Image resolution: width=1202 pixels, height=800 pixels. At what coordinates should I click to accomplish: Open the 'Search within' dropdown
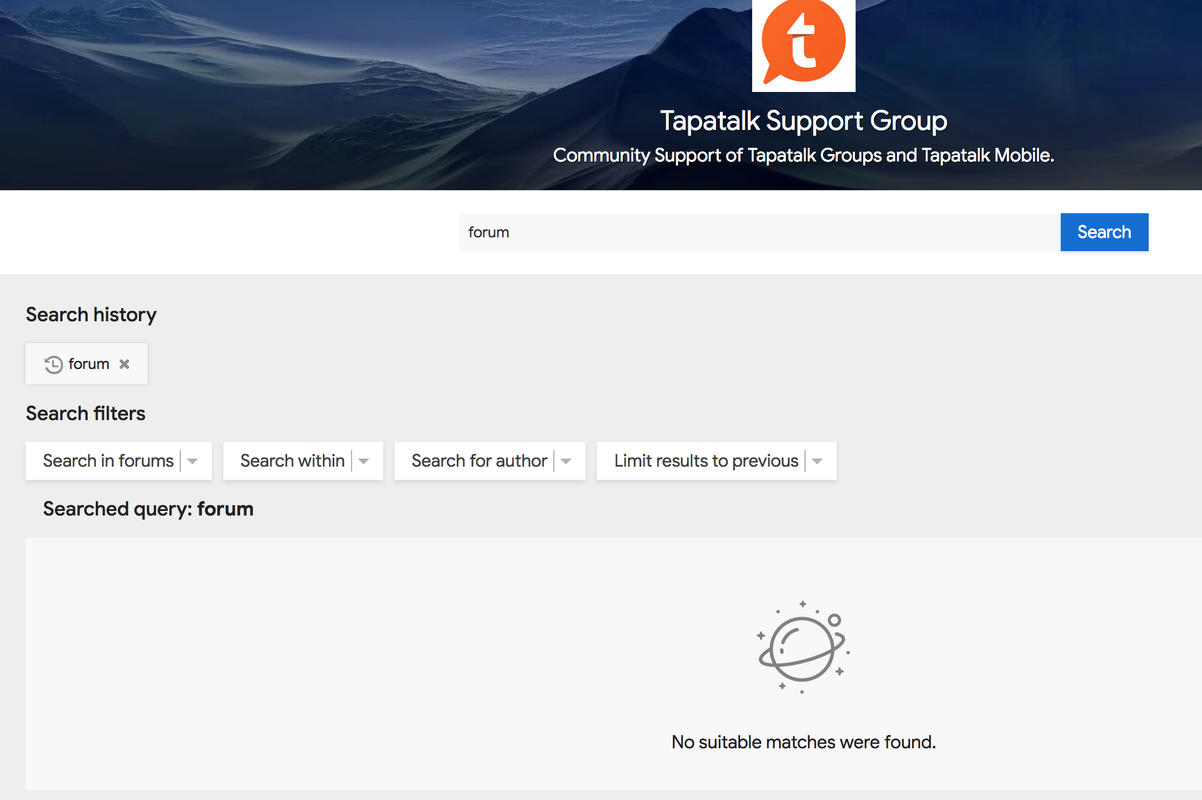click(x=303, y=461)
